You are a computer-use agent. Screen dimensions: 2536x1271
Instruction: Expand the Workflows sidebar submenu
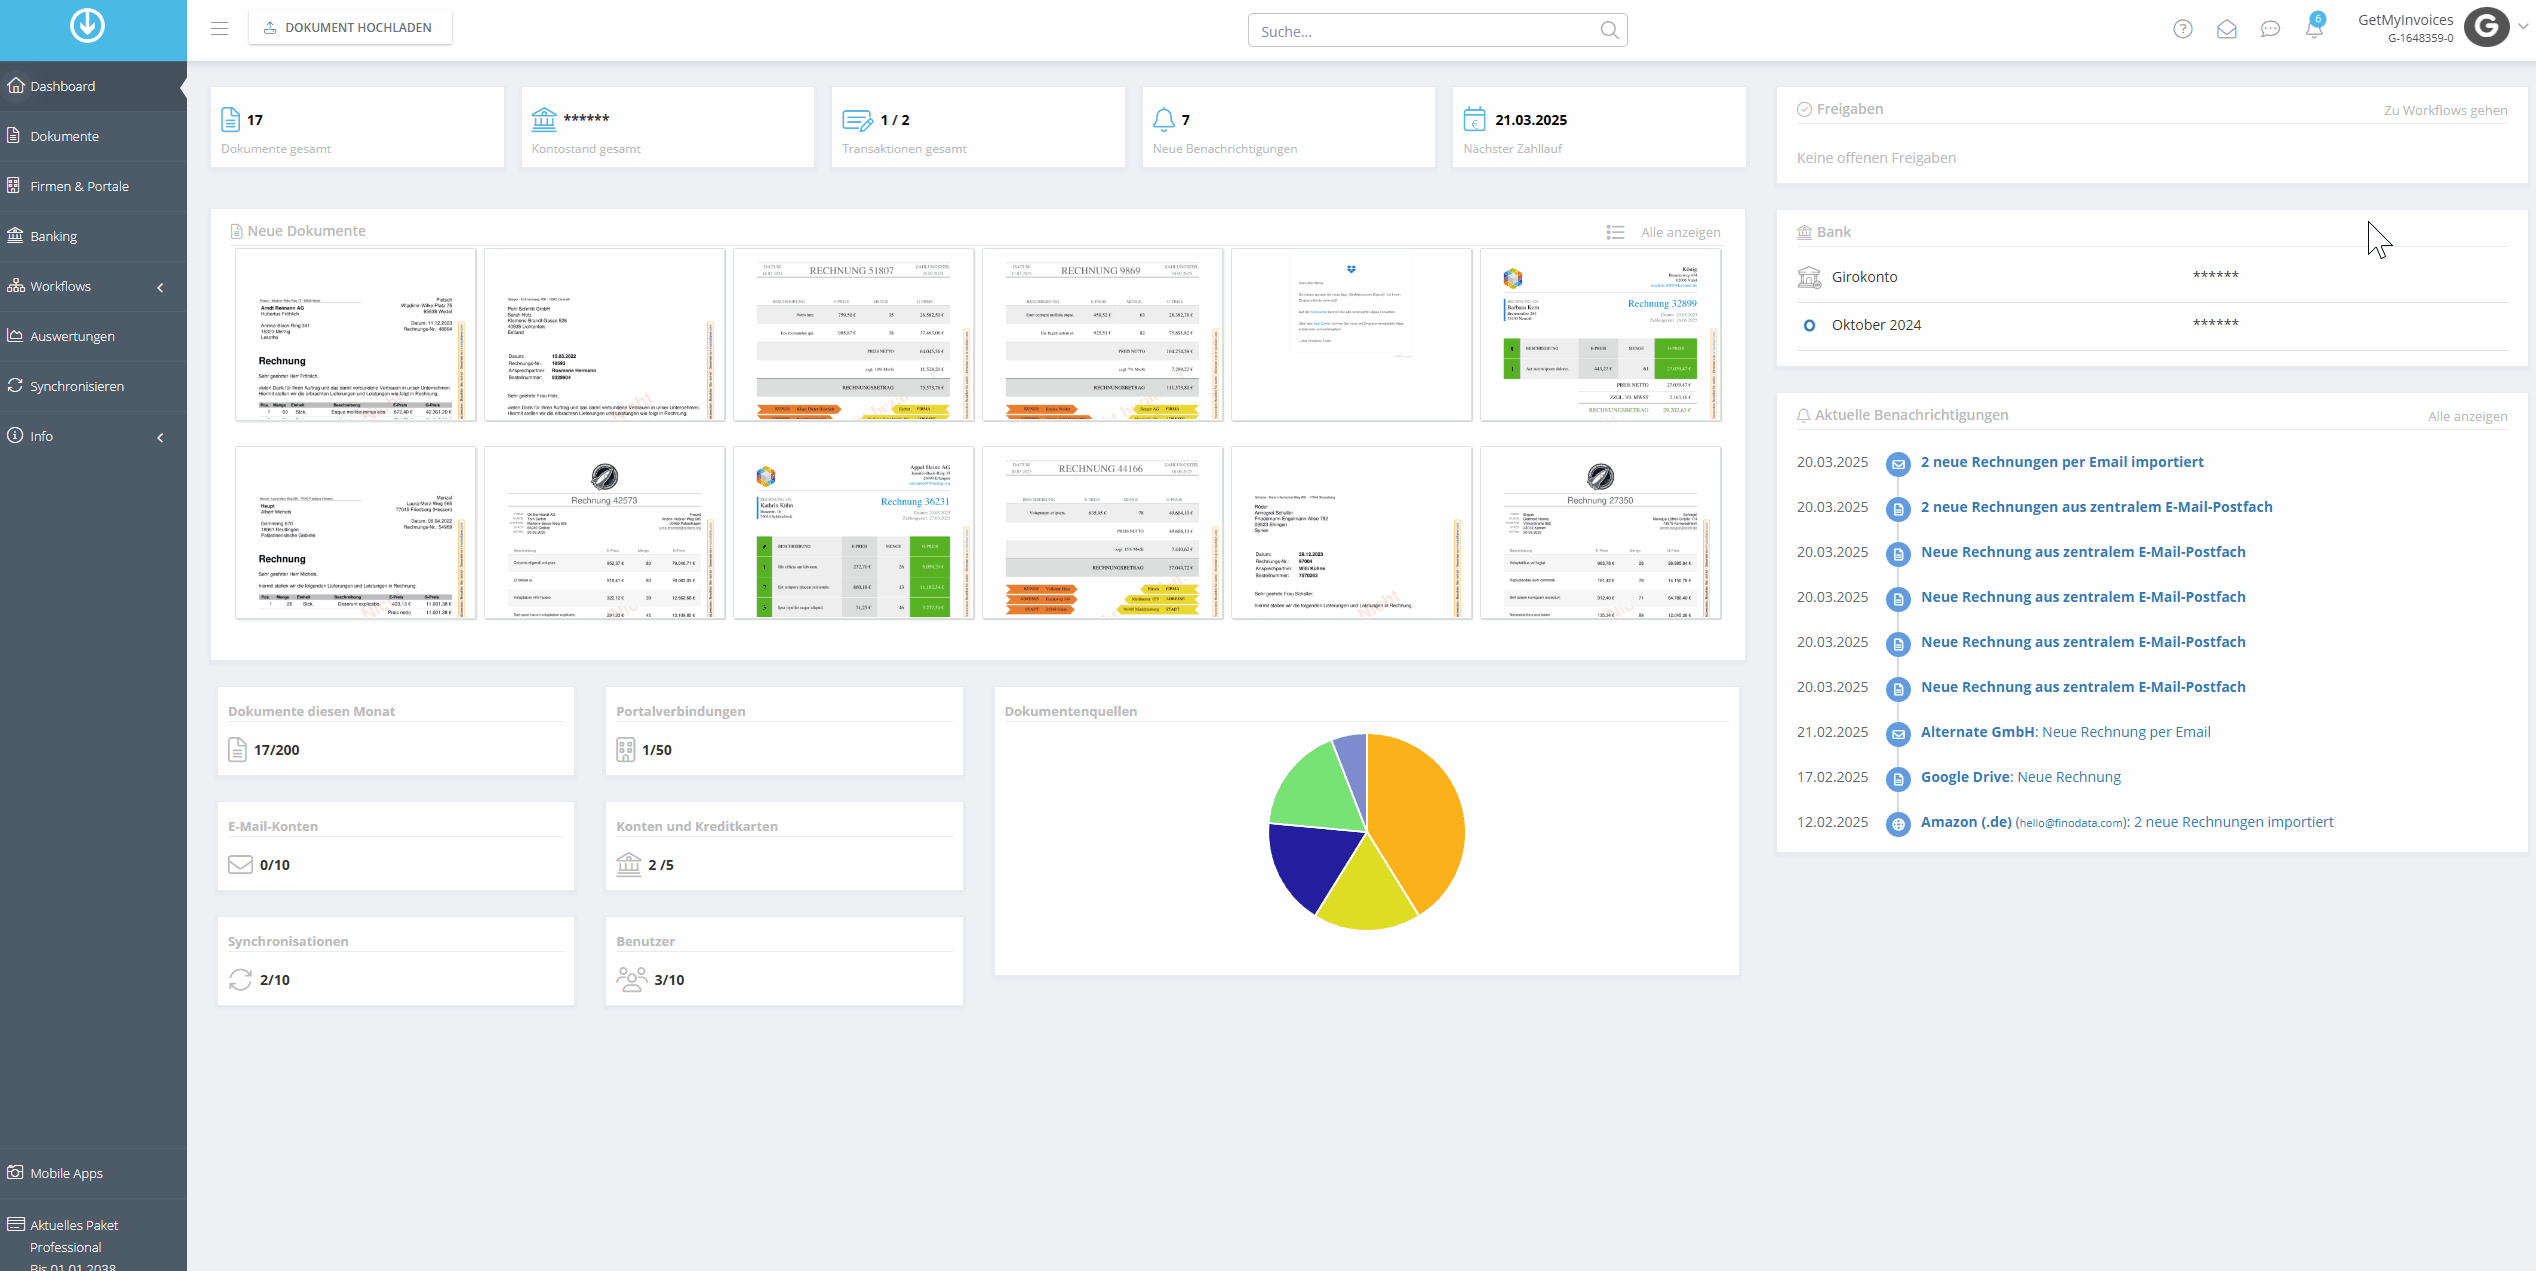click(160, 287)
